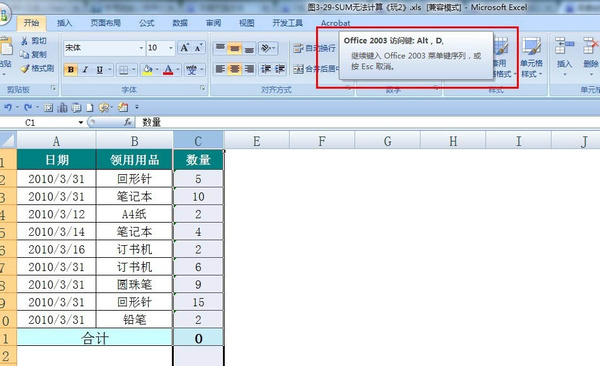The image size is (600, 366).
Task: Click the Increase Font Size icon
Action: pyautogui.click(x=185, y=48)
